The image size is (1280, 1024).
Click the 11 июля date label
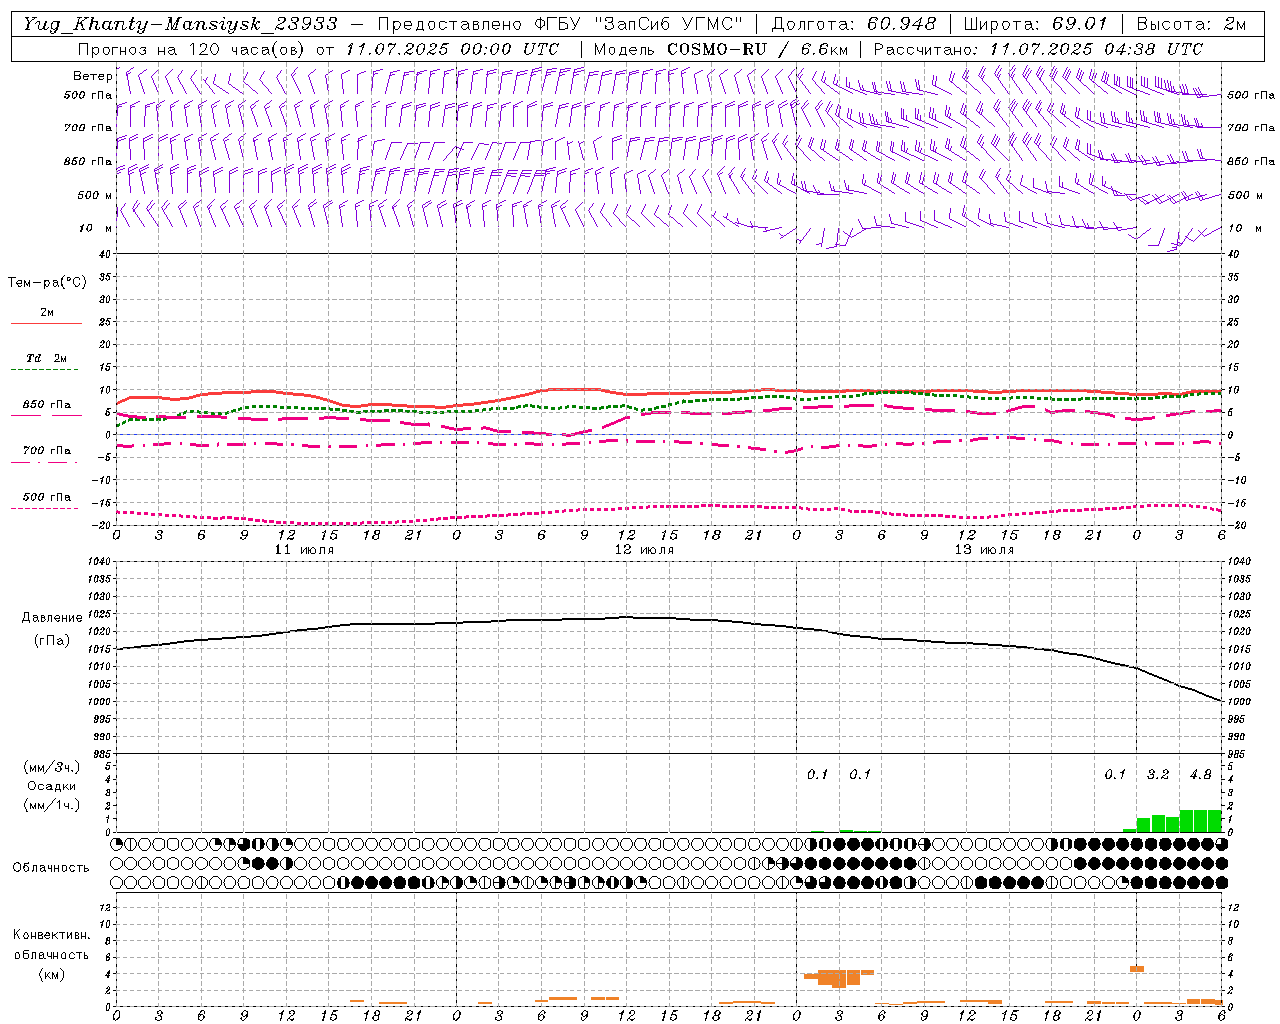(x=305, y=550)
